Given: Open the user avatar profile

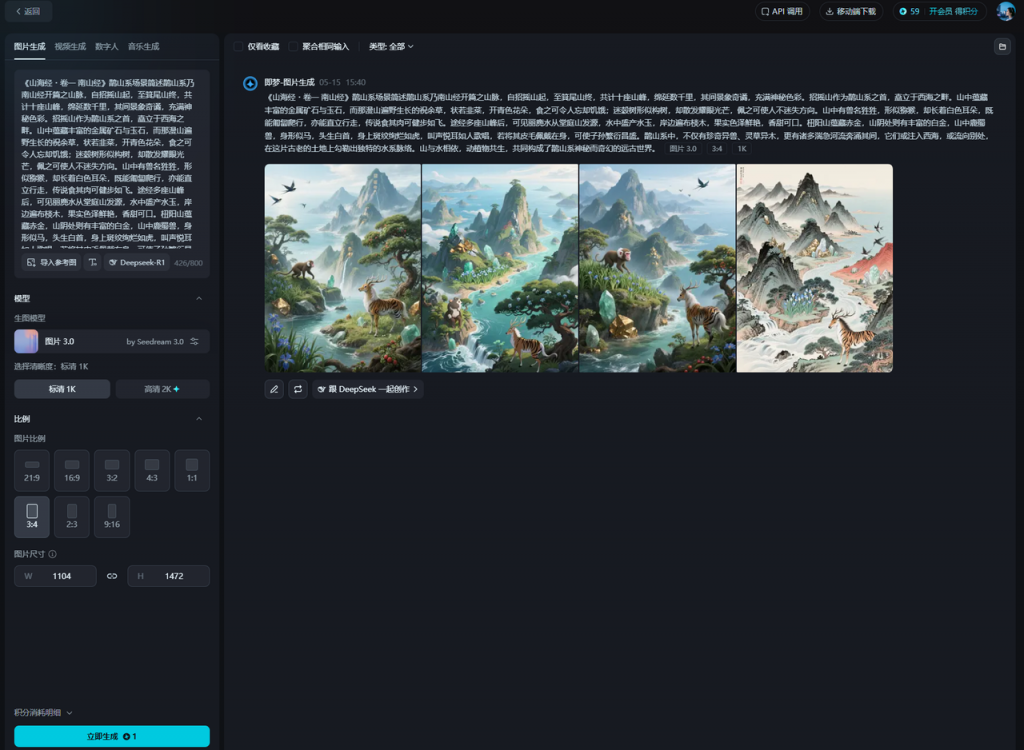Looking at the screenshot, I should [x=1006, y=11].
